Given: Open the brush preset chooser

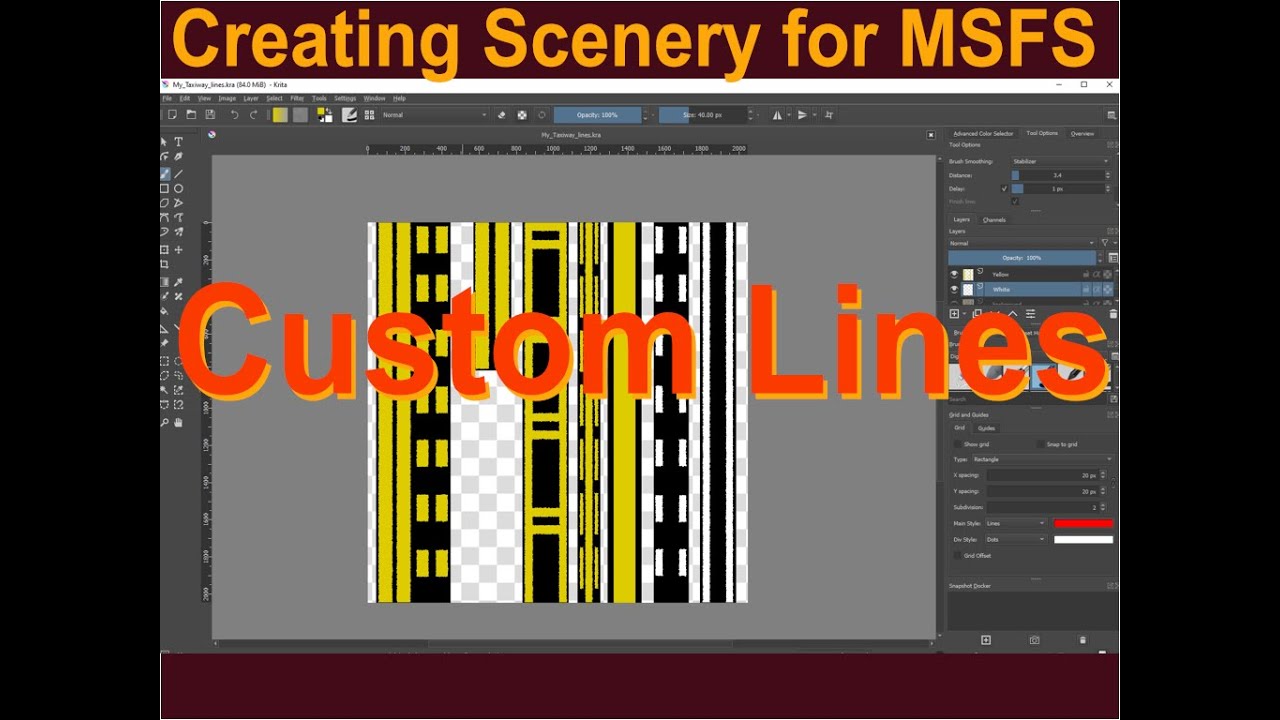Looking at the screenshot, I should (x=370, y=115).
